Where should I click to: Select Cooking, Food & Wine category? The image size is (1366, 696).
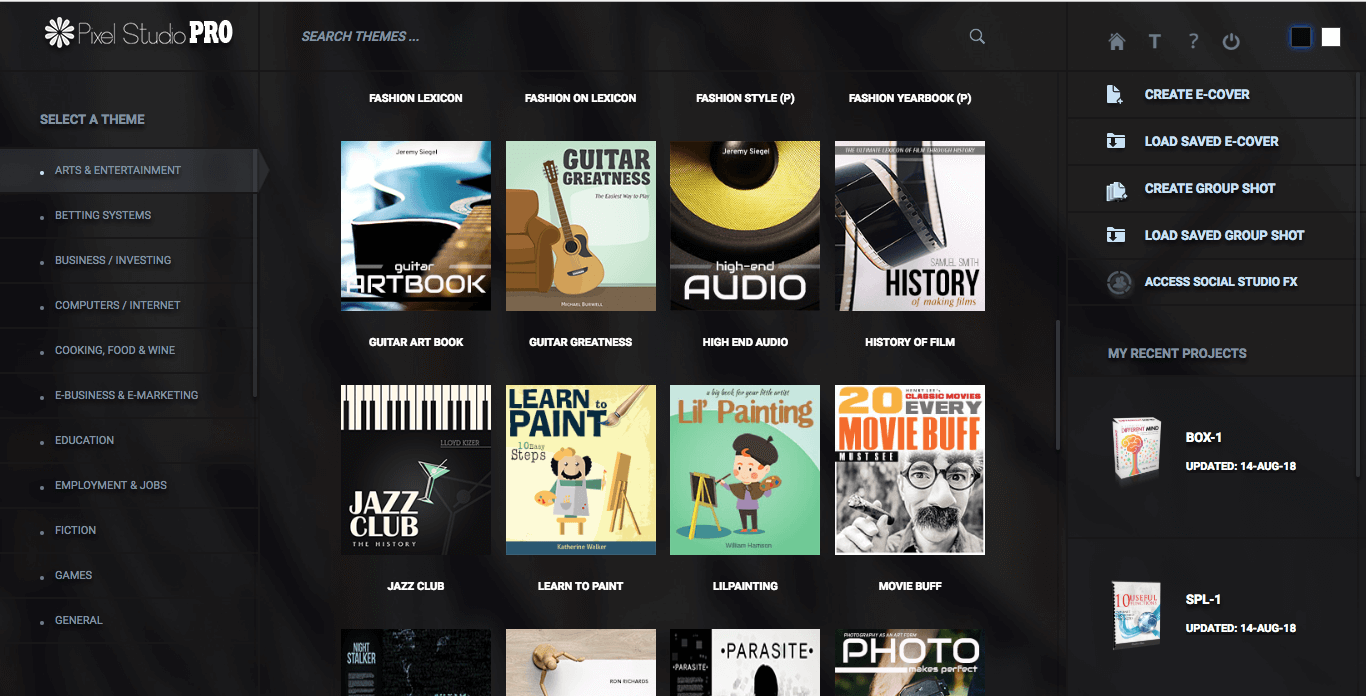pos(128,350)
